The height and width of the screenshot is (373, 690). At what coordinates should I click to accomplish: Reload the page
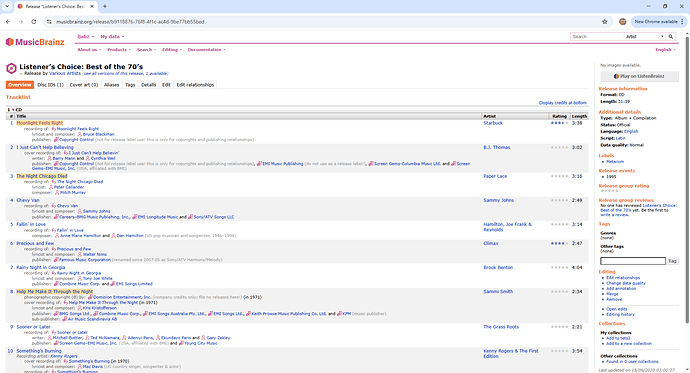click(34, 22)
